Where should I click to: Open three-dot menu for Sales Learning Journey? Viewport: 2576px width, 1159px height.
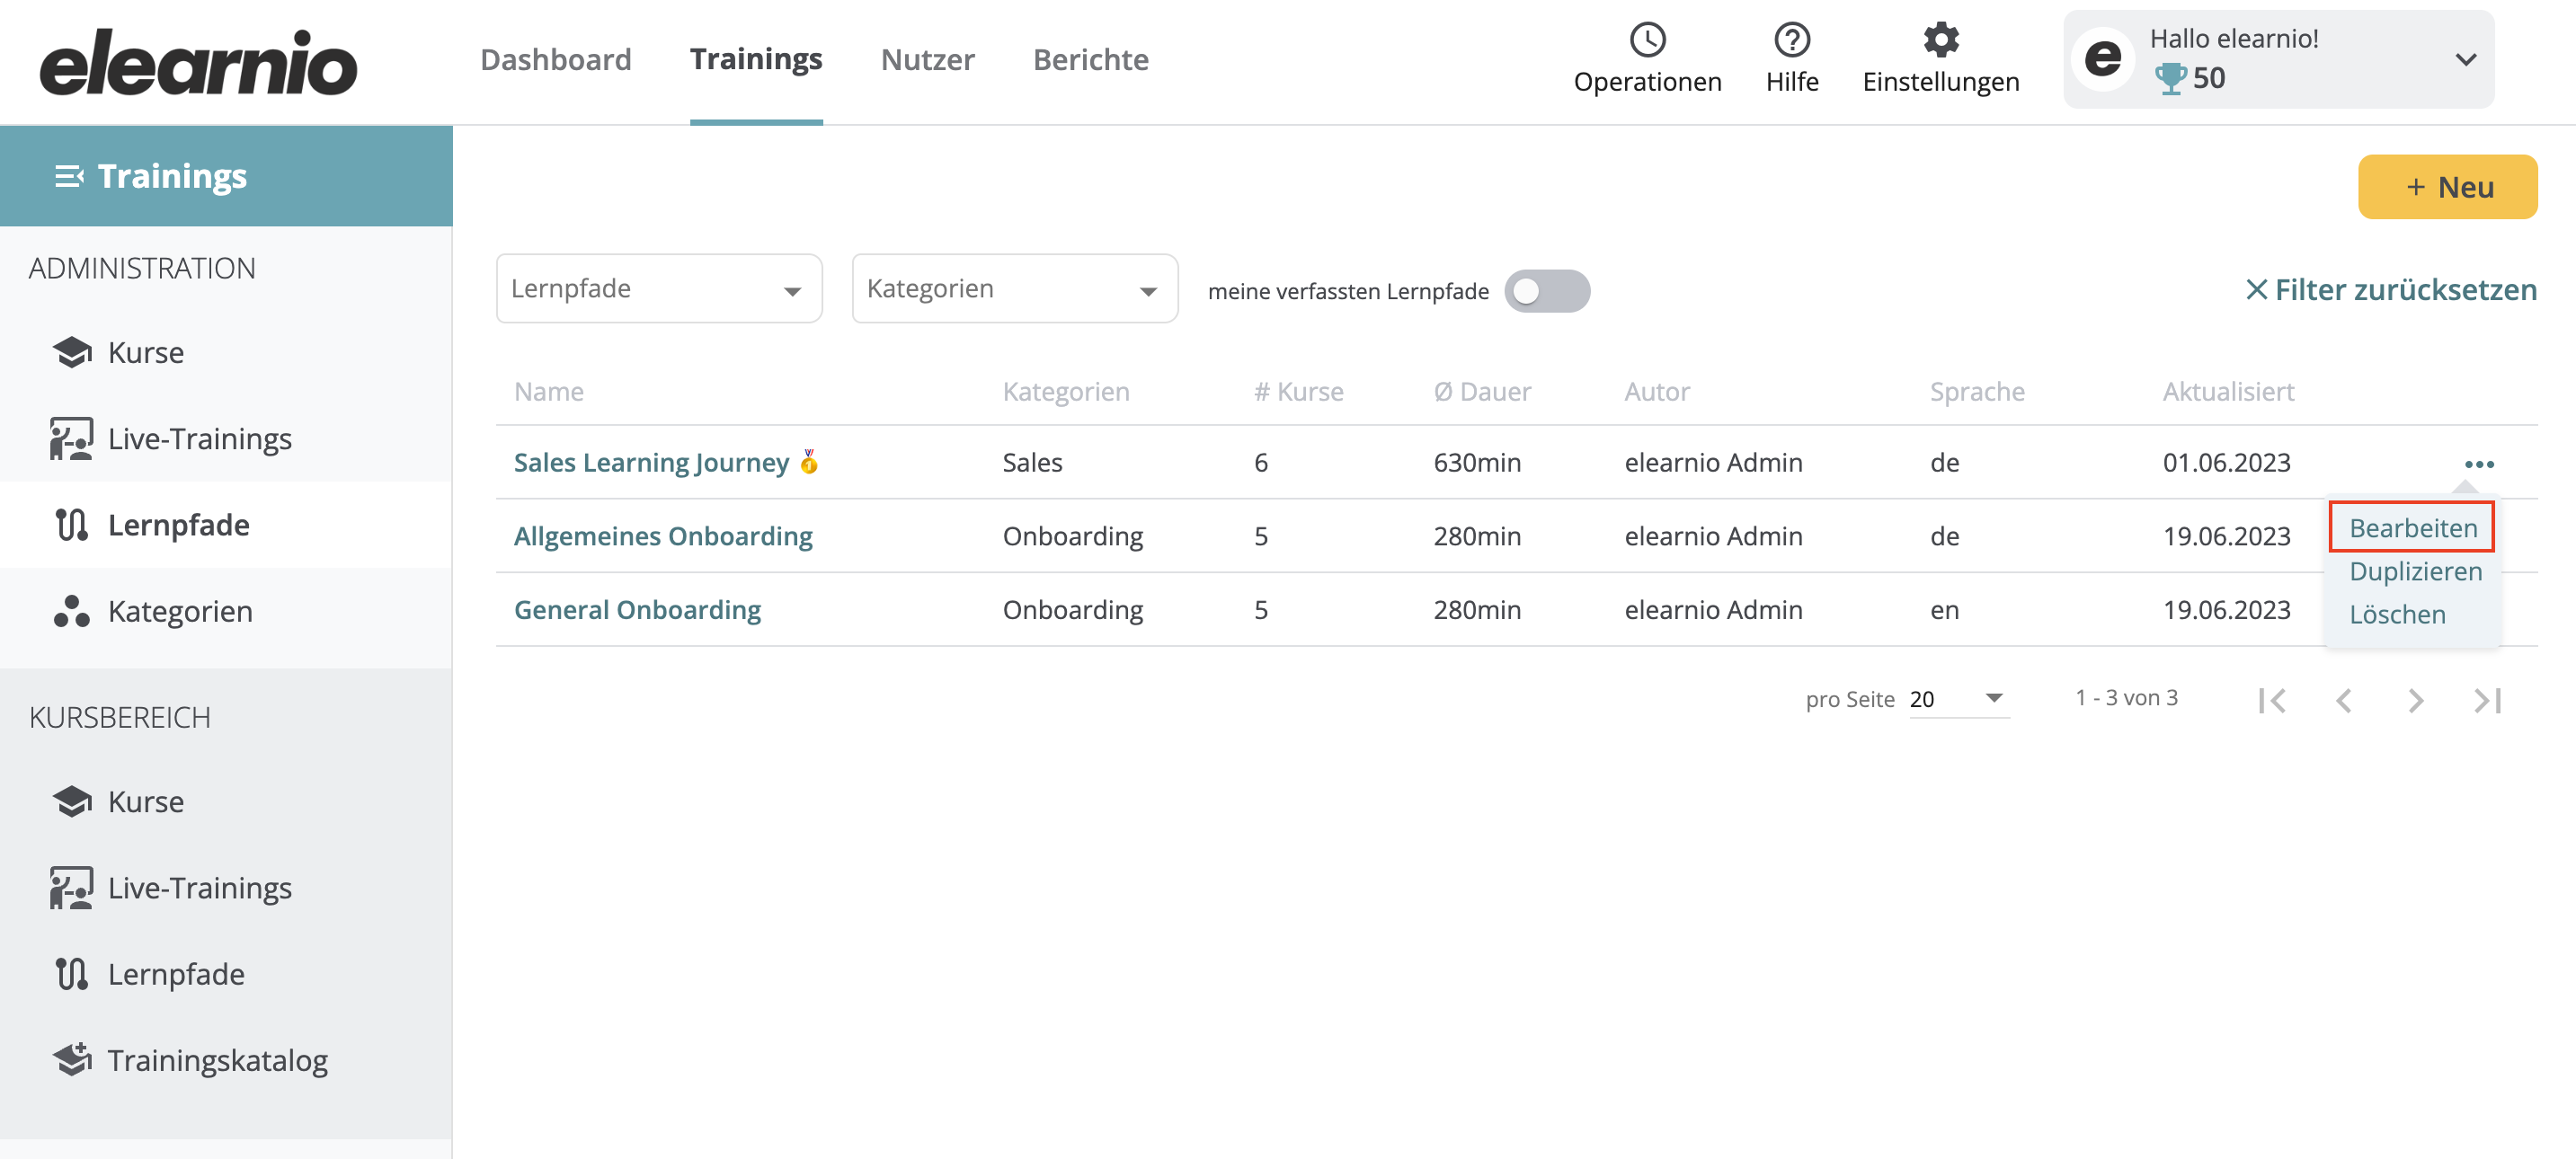2478,464
